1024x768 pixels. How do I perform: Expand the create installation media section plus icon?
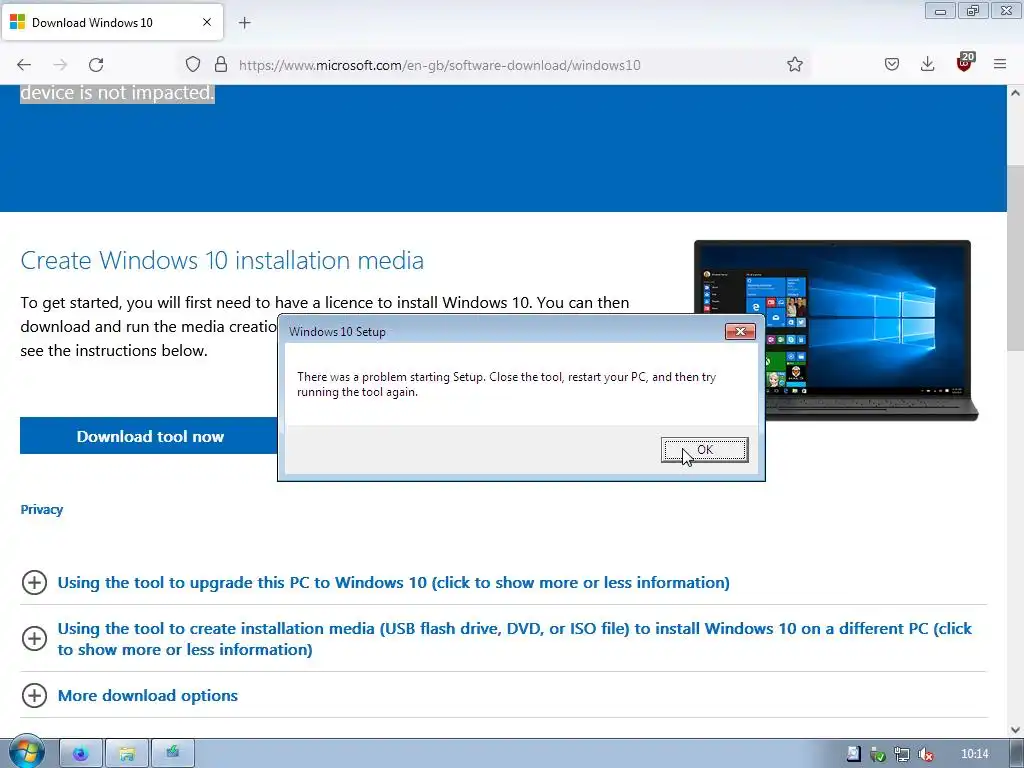35,639
